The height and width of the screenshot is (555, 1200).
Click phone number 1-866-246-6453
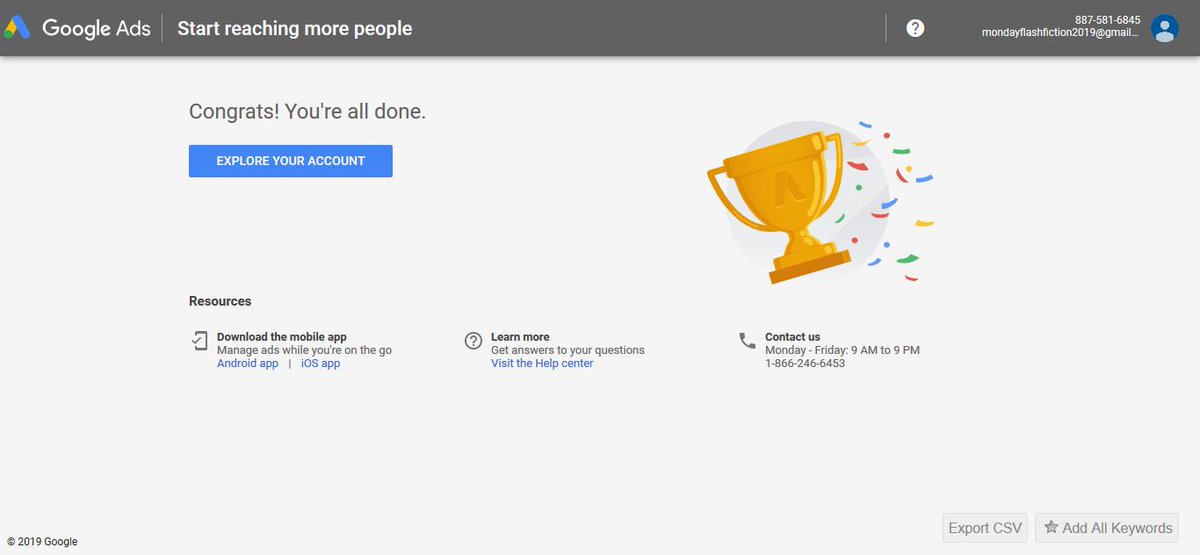(x=805, y=364)
